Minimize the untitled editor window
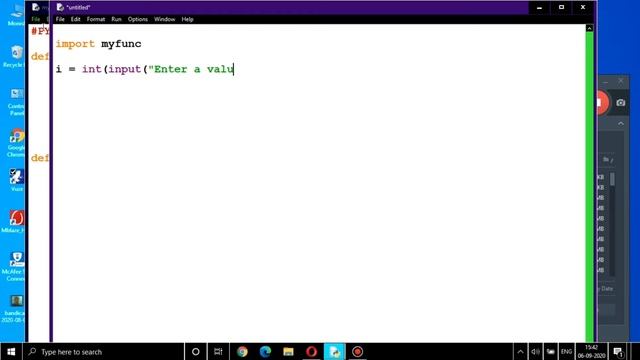 pyautogui.click(x=539, y=7)
